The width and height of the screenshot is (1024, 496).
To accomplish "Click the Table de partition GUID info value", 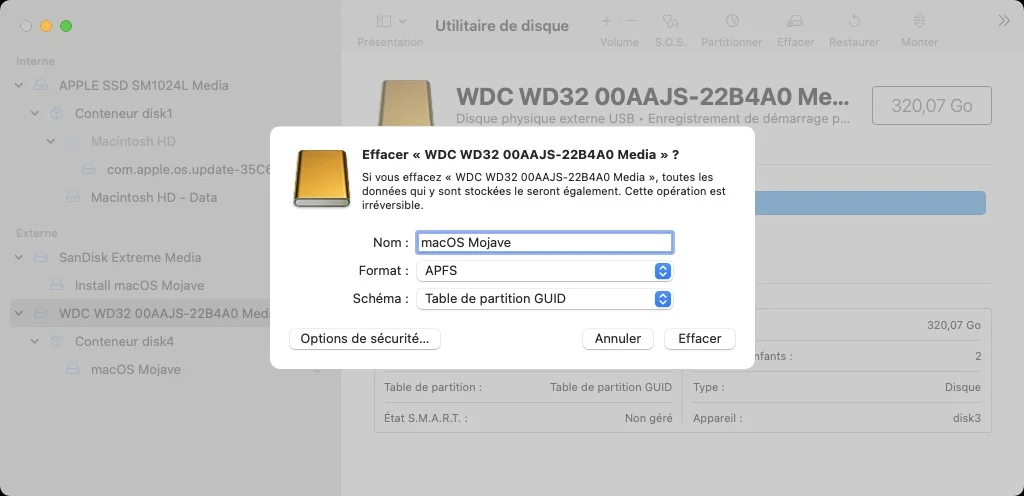I will coord(611,387).
